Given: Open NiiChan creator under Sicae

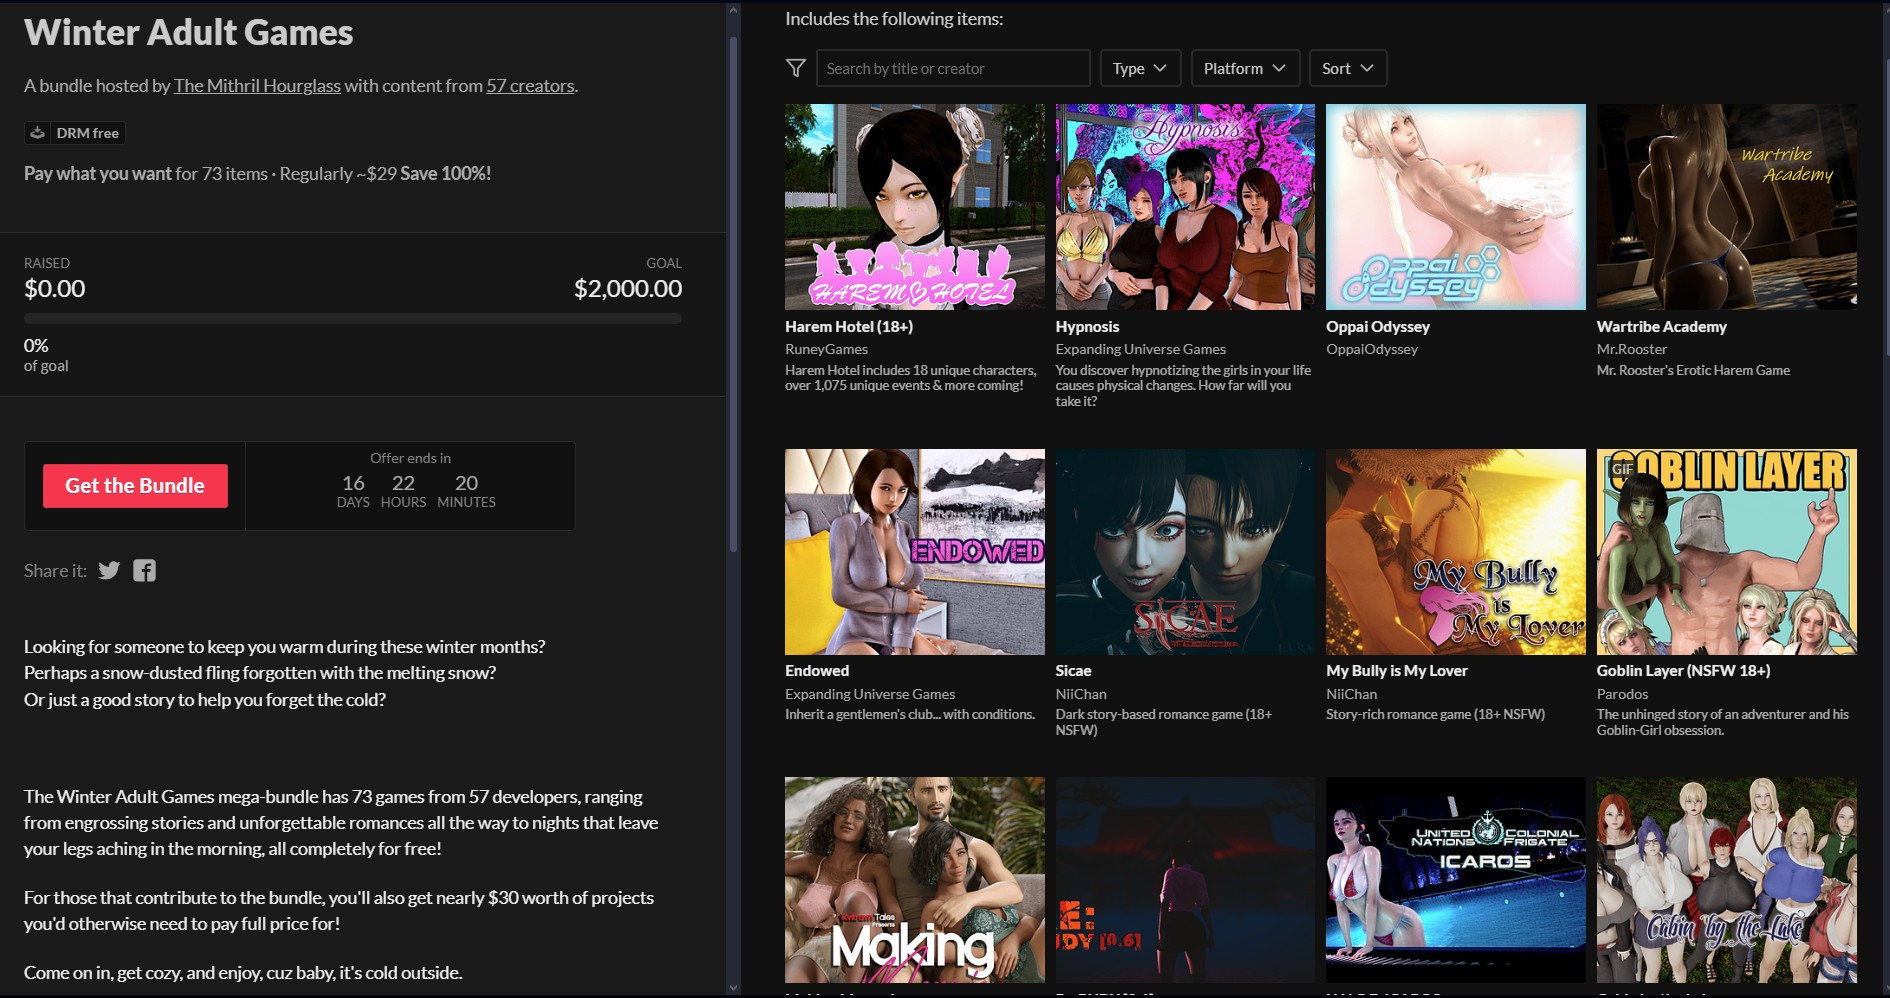Looking at the screenshot, I should point(1081,694).
